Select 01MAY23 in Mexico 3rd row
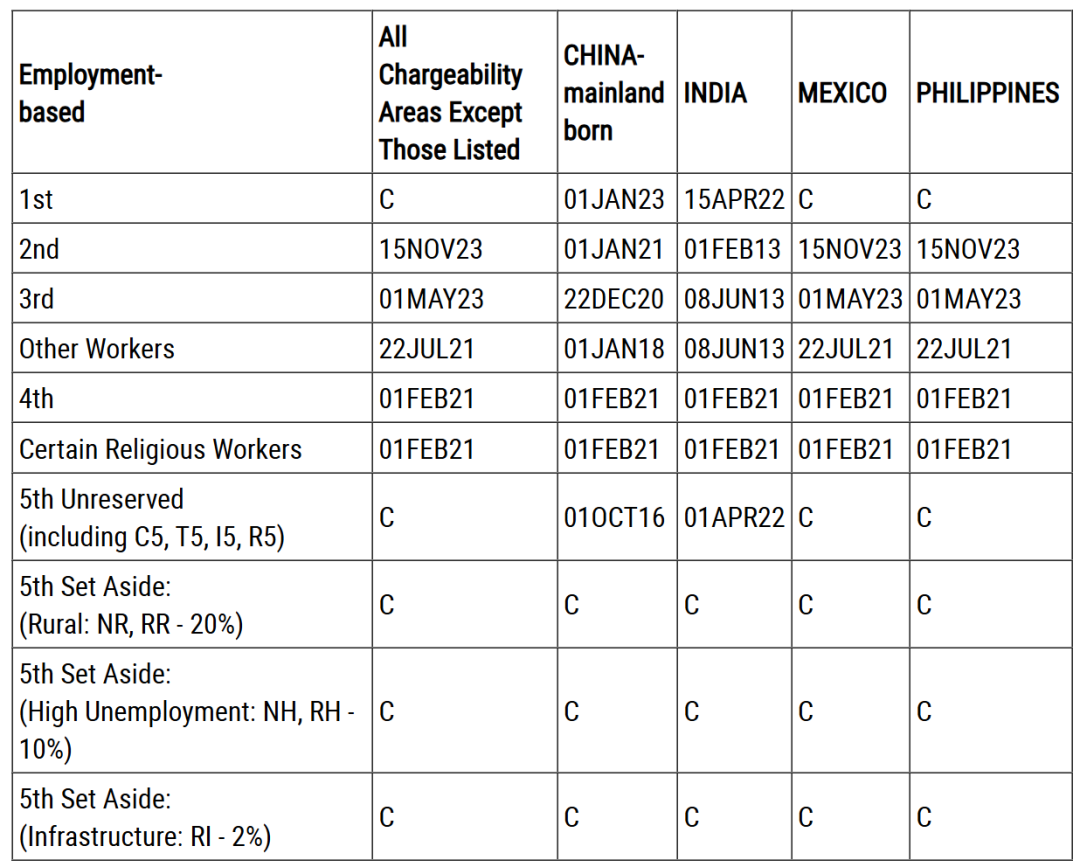The width and height of the screenshot is (1080, 867). tap(850, 299)
